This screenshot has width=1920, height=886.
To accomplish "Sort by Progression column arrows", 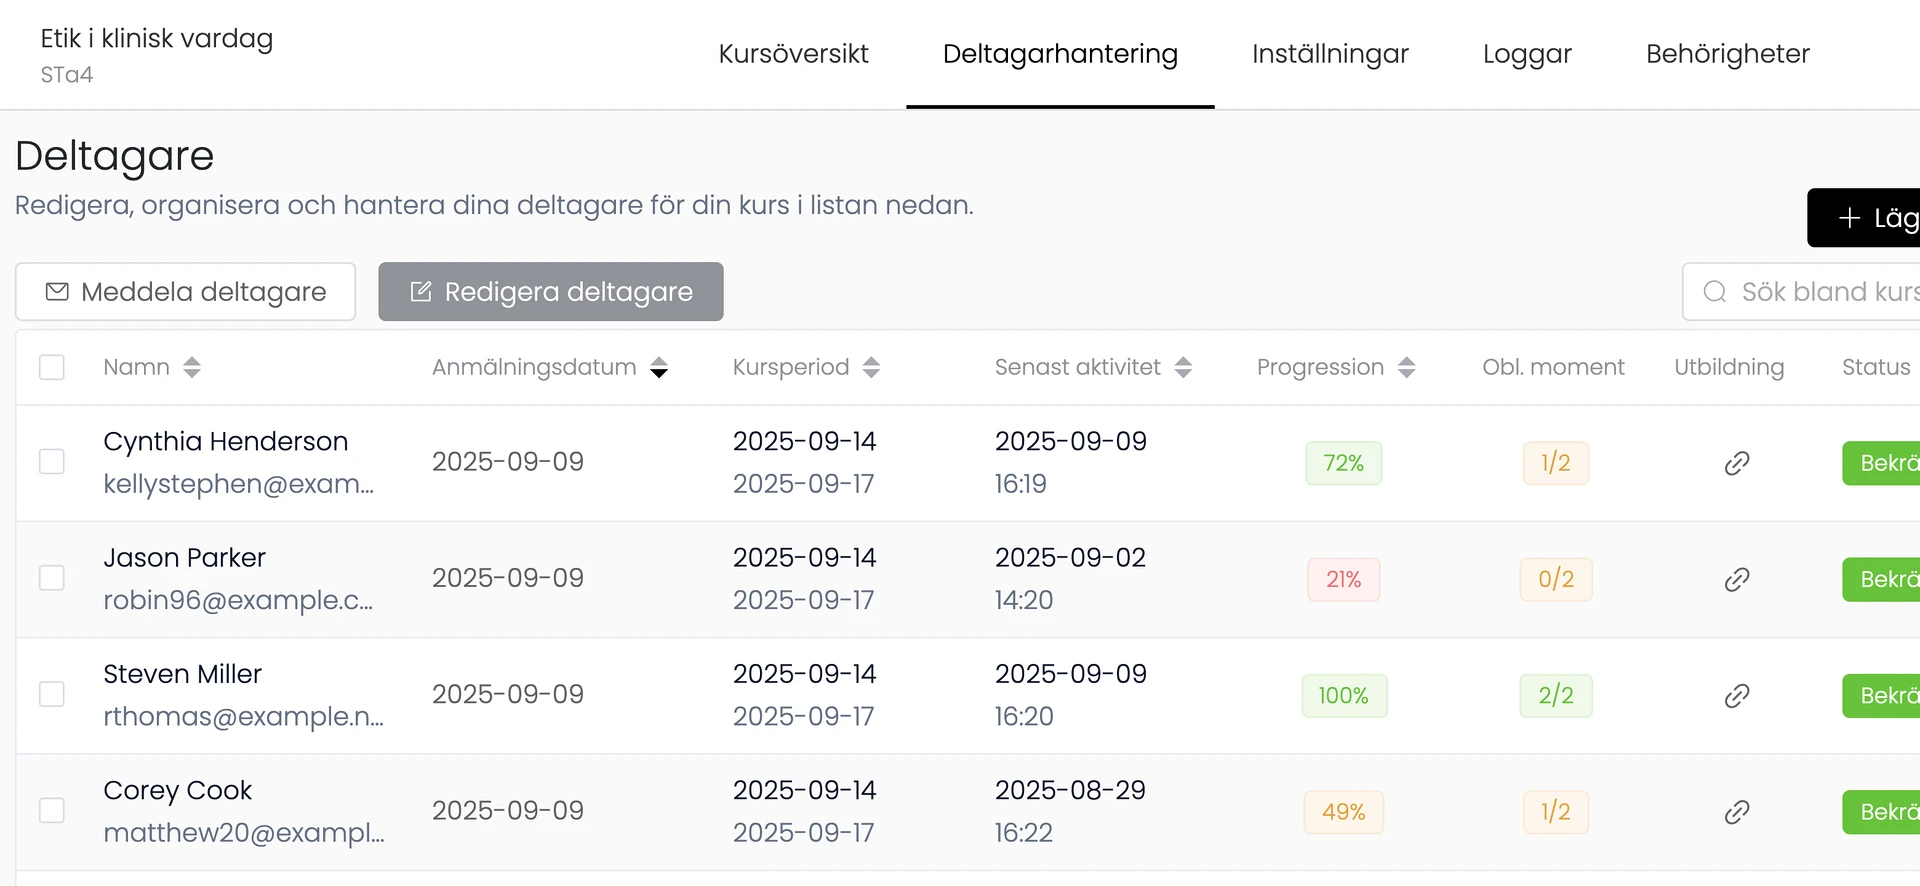I will point(1407,367).
